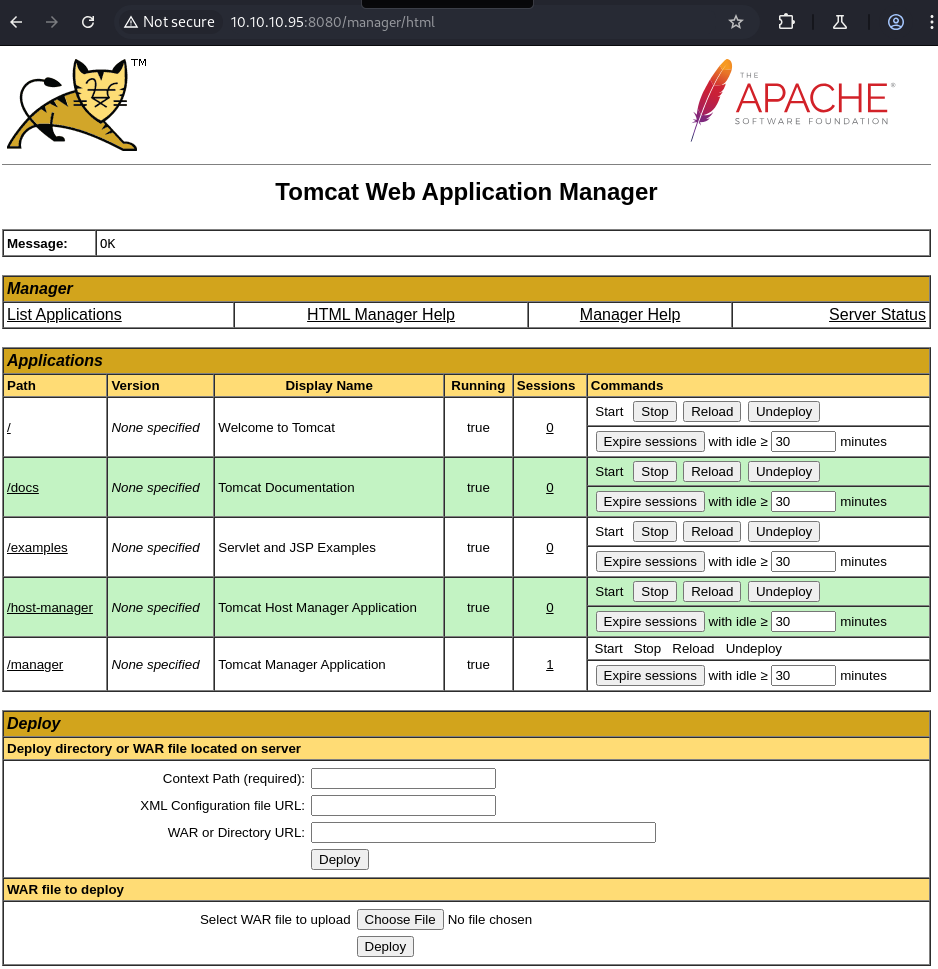Reload the Tomcat Host Manager Application

712,591
